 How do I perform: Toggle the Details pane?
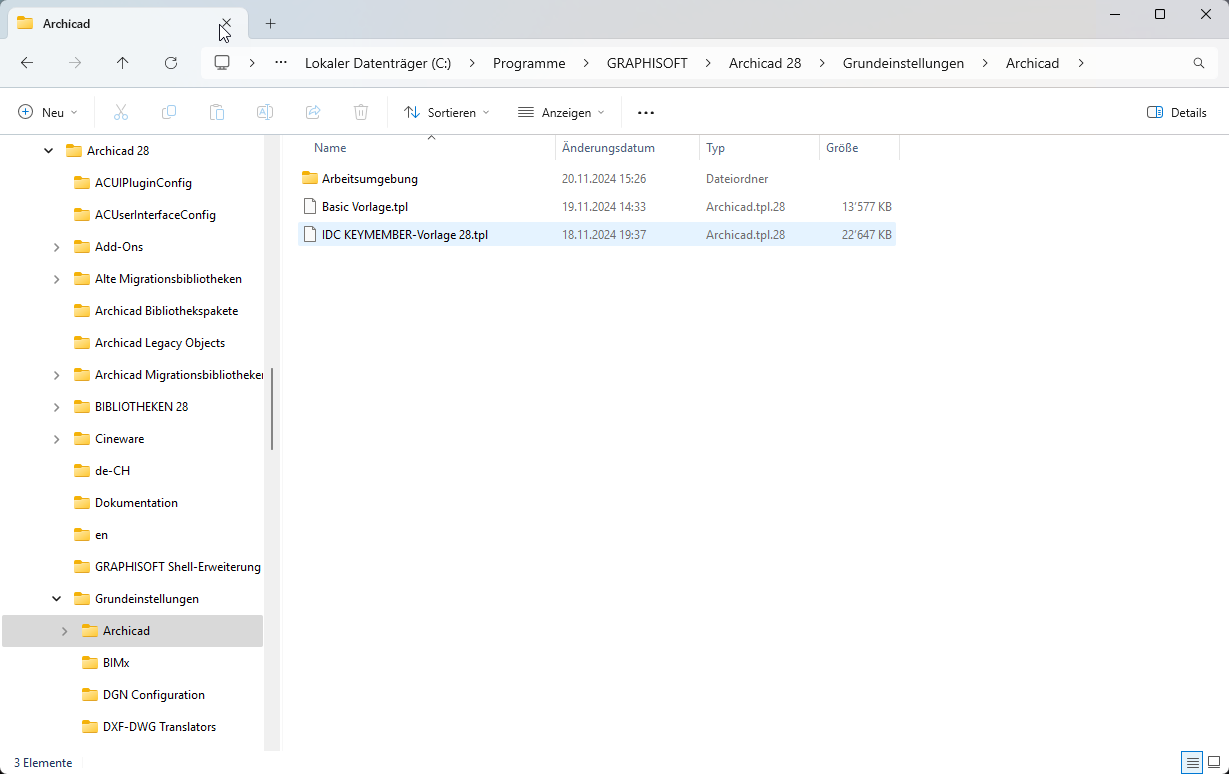pos(1177,113)
